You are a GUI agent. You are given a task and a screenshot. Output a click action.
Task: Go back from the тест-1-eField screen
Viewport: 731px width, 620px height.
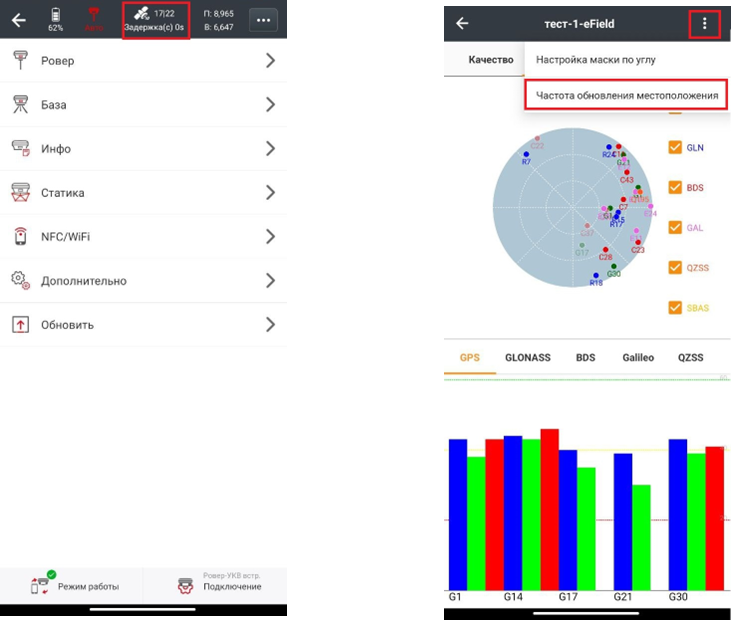click(x=462, y=23)
